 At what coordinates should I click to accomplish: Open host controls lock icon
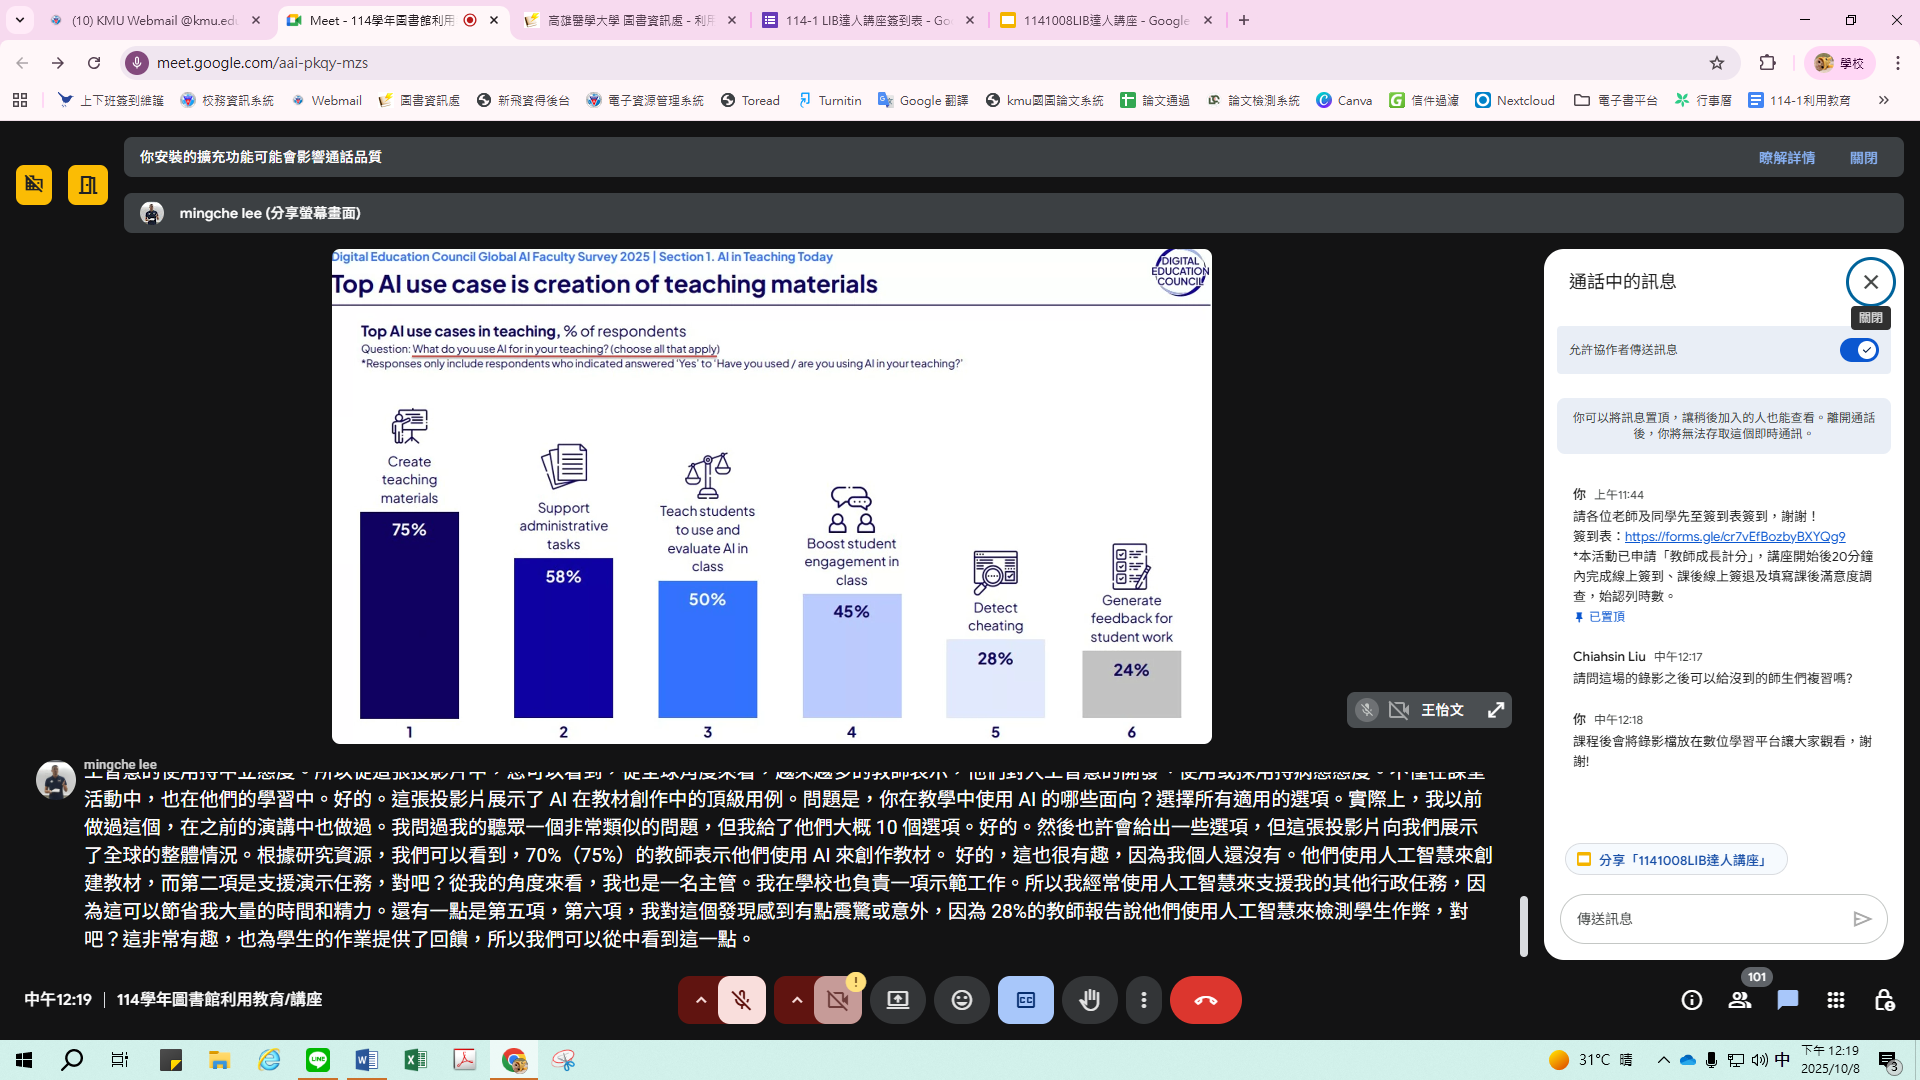[1884, 1000]
